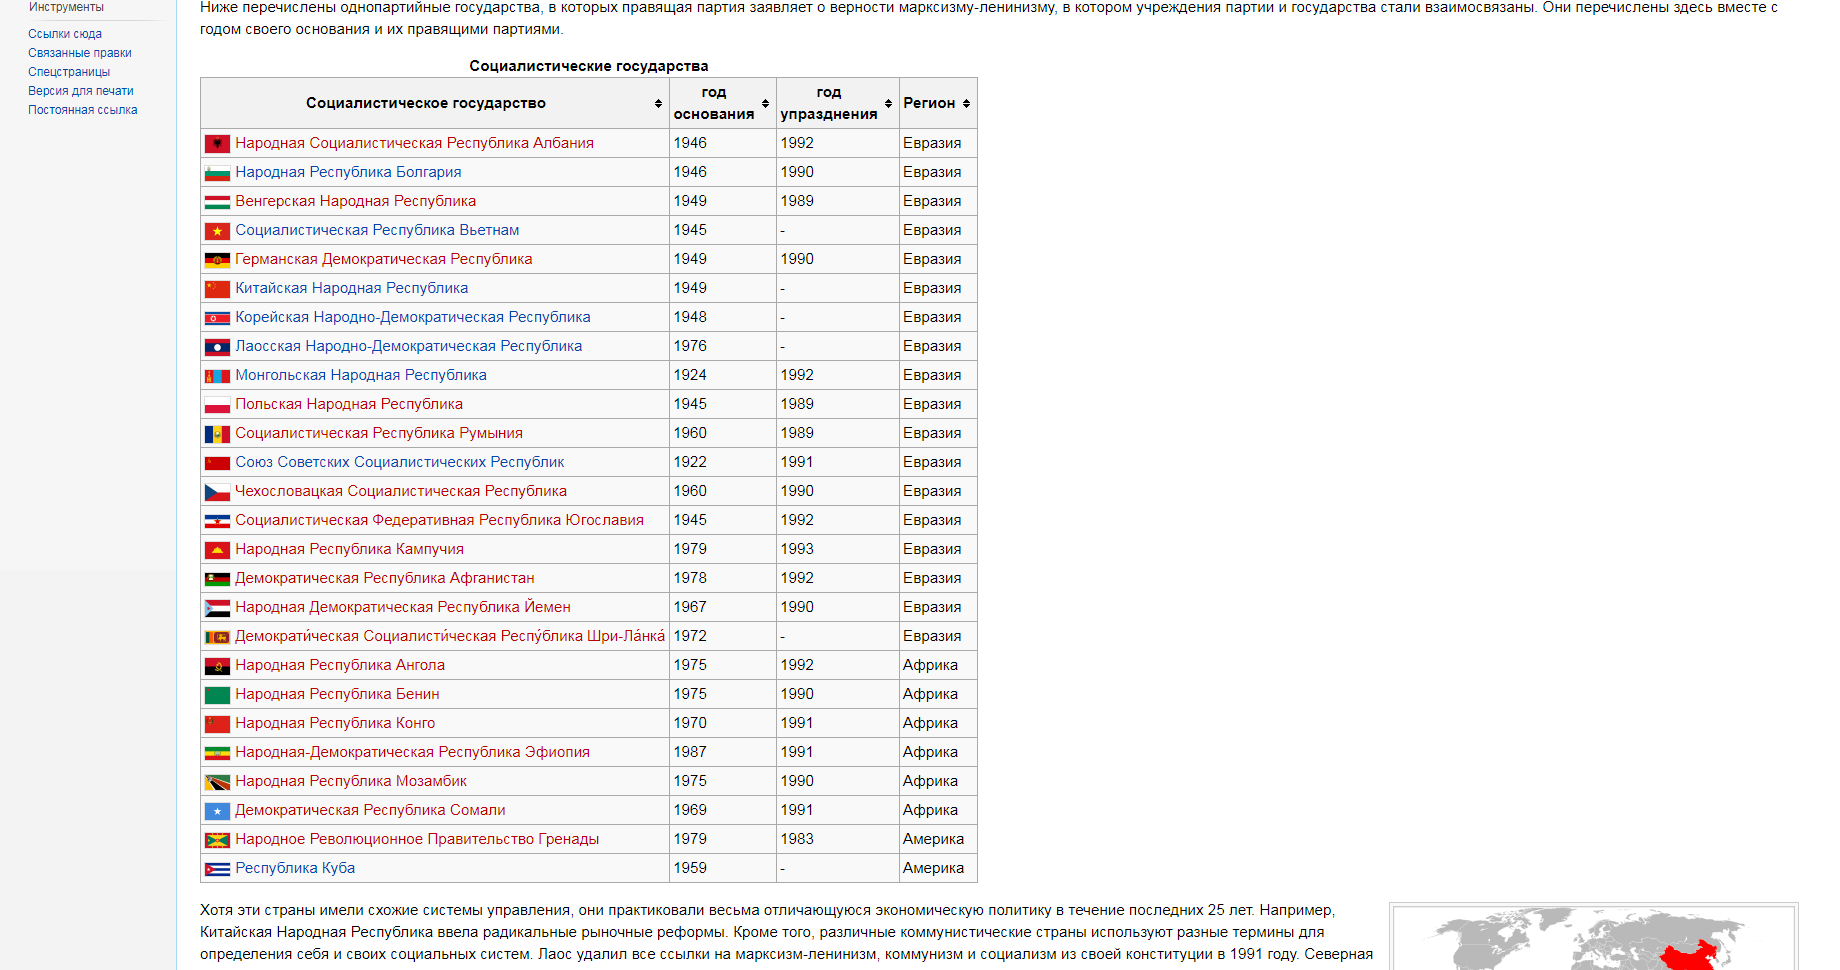Sort table by Социалистическое государство column
This screenshot has width=1840, height=970.
click(x=658, y=104)
